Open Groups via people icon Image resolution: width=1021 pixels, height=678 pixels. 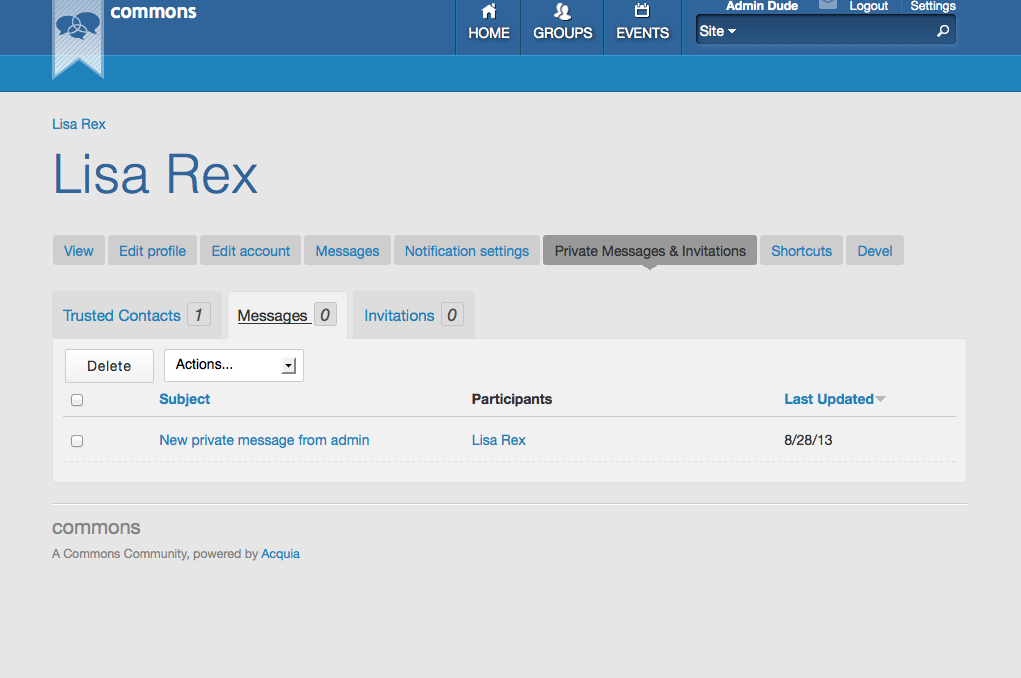pos(562,12)
